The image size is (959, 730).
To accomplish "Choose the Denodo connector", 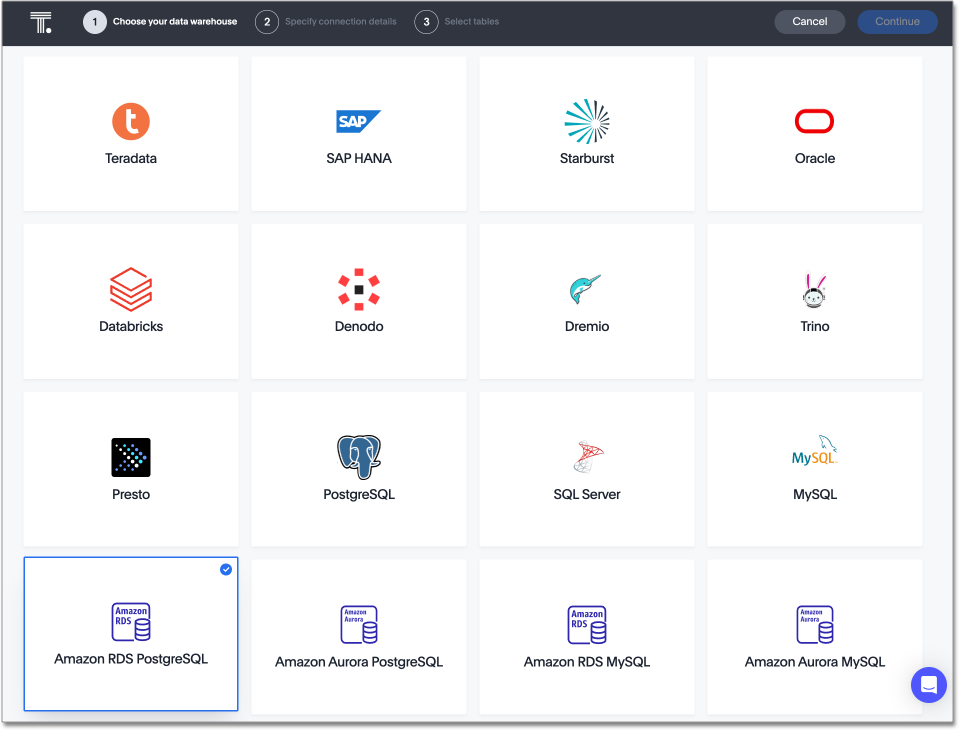I will point(358,289).
